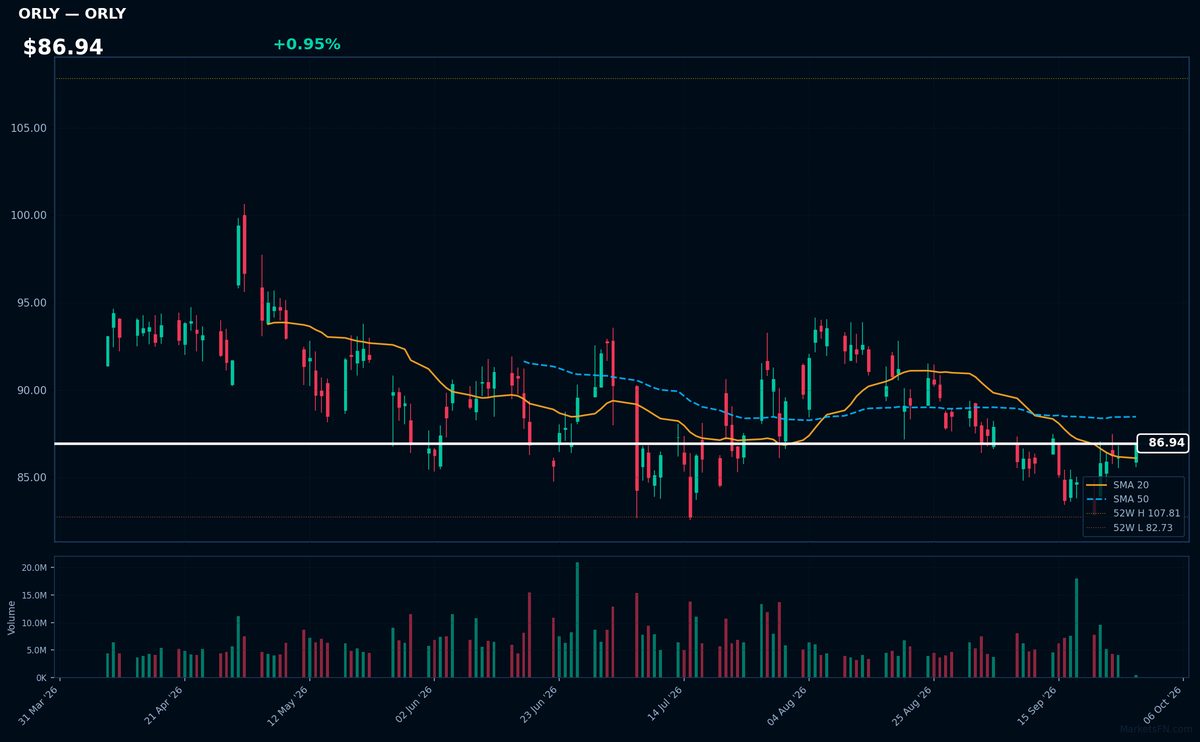The width and height of the screenshot is (1200, 742).
Task: Click the 5.0M volume axis label
Action: [x=36, y=650]
